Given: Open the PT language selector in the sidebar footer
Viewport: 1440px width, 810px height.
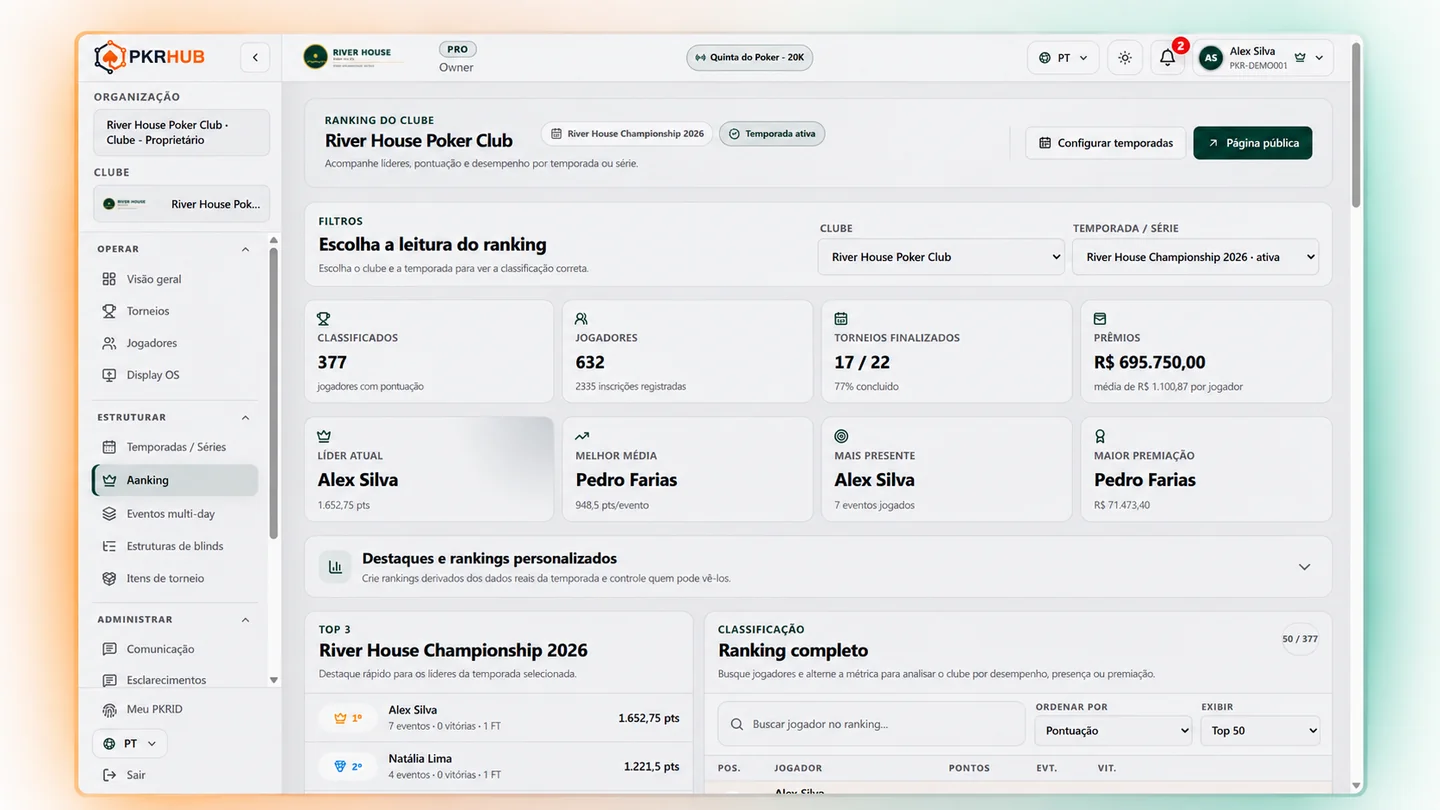Looking at the screenshot, I should (130, 744).
